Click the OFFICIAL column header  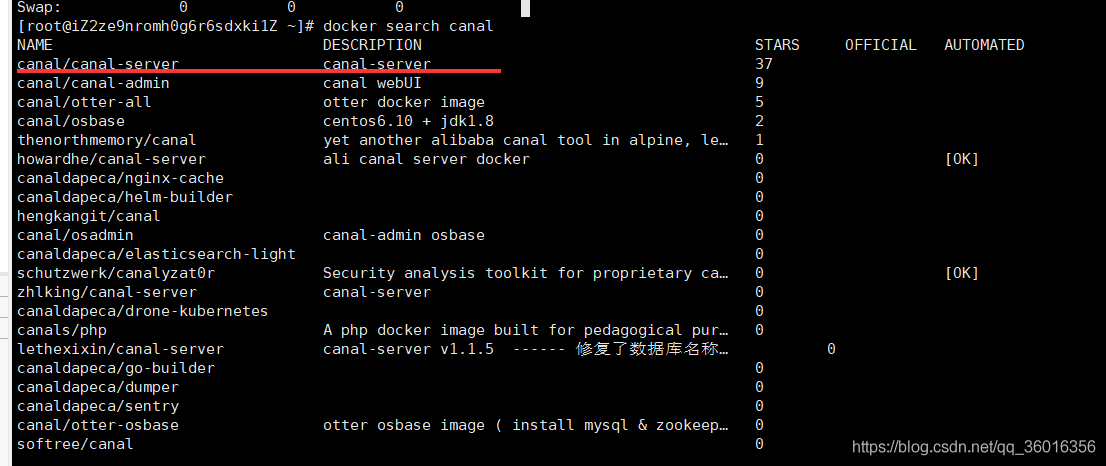[x=881, y=45]
